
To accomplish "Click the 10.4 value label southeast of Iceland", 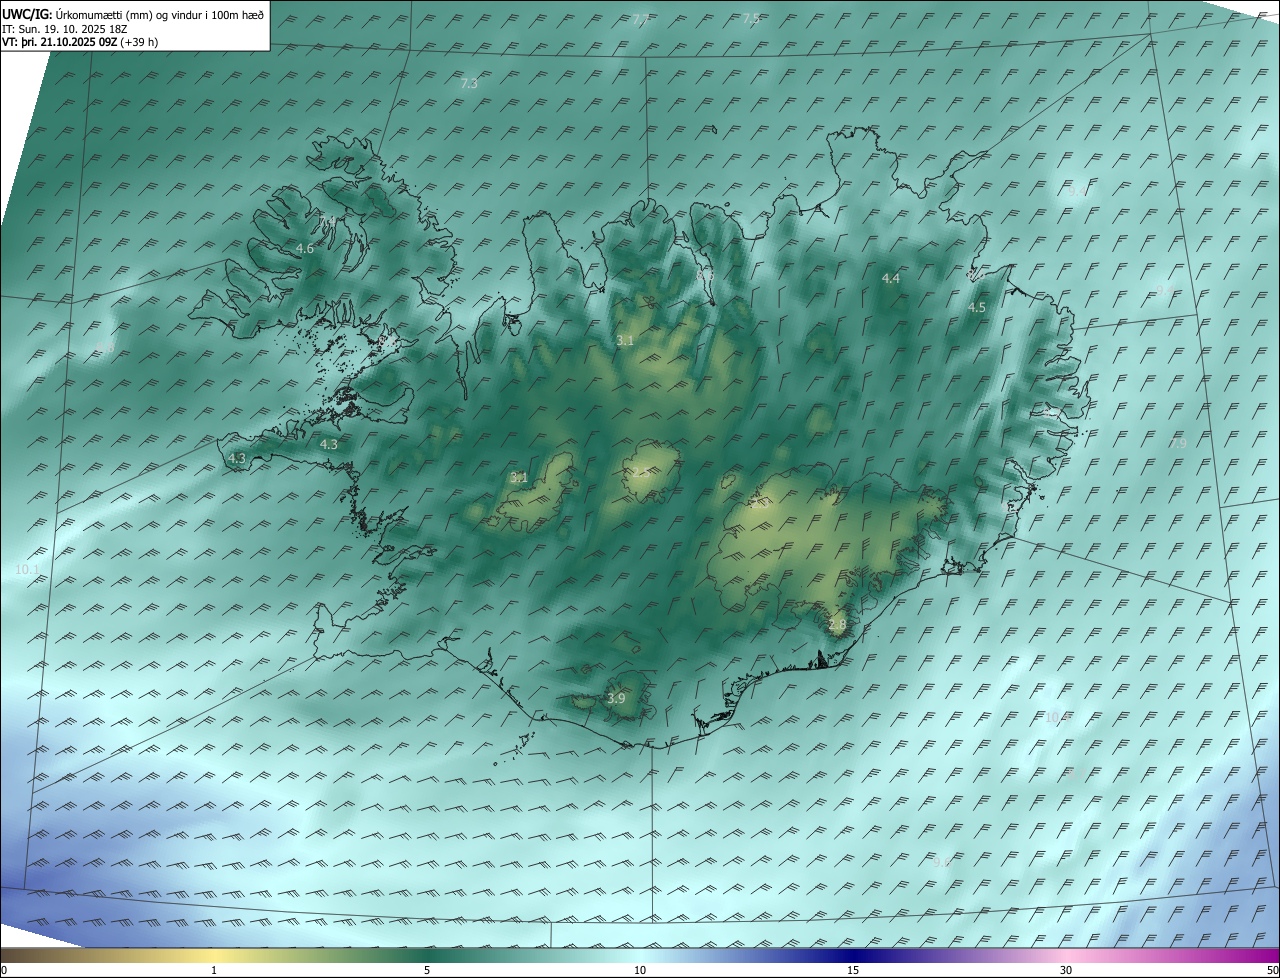I will [x=1057, y=717].
